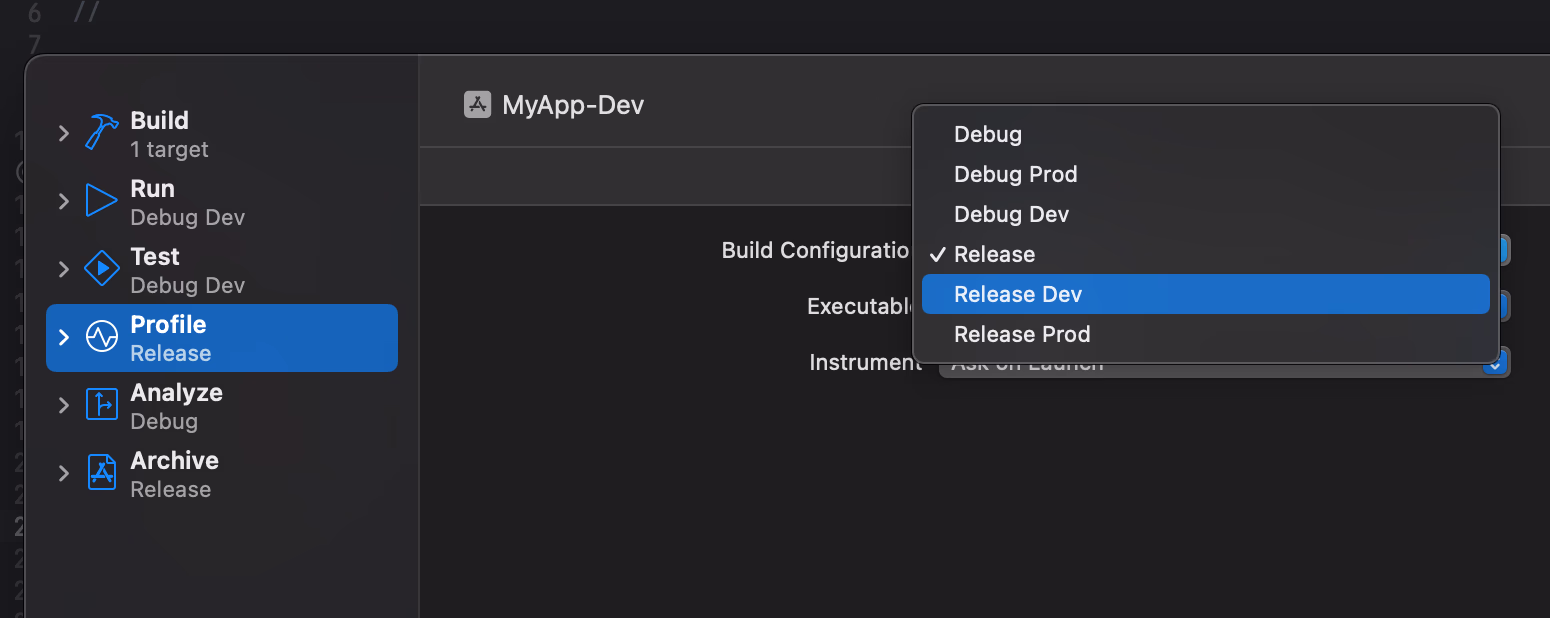Expand the Test action disclosure chevron

[x=64, y=269]
